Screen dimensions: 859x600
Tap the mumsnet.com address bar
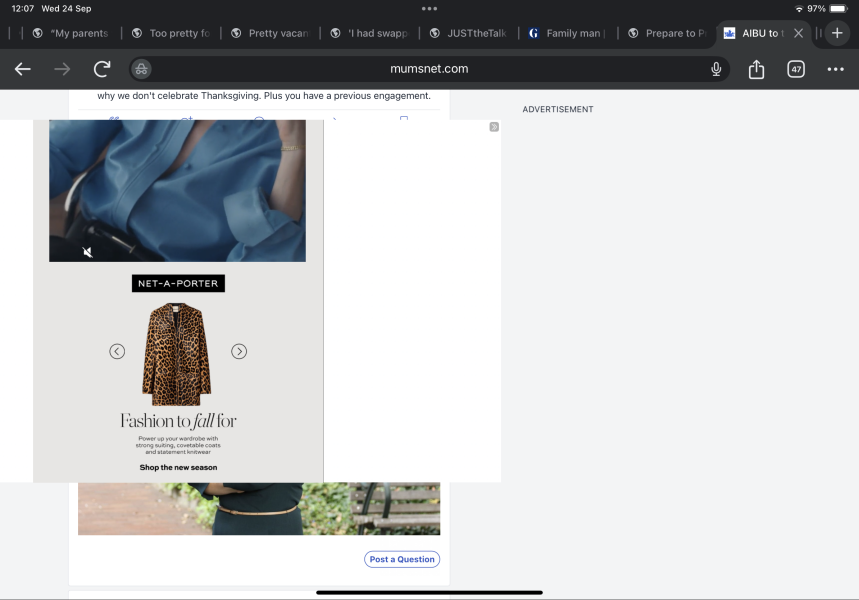429,69
